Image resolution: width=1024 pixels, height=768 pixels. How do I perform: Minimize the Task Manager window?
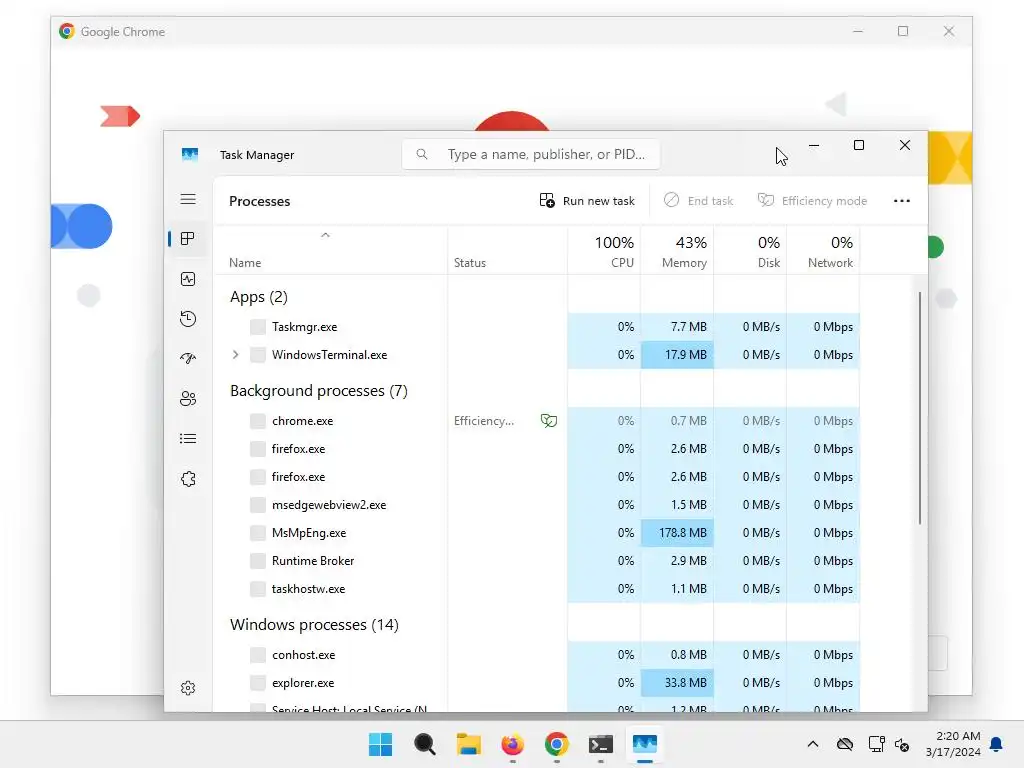click(x=814, y=146)
